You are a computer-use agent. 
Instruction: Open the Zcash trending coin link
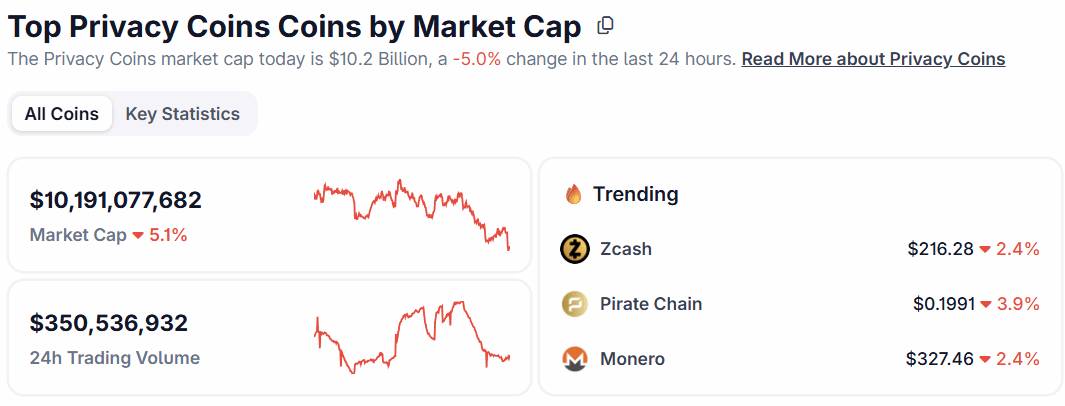626,249
